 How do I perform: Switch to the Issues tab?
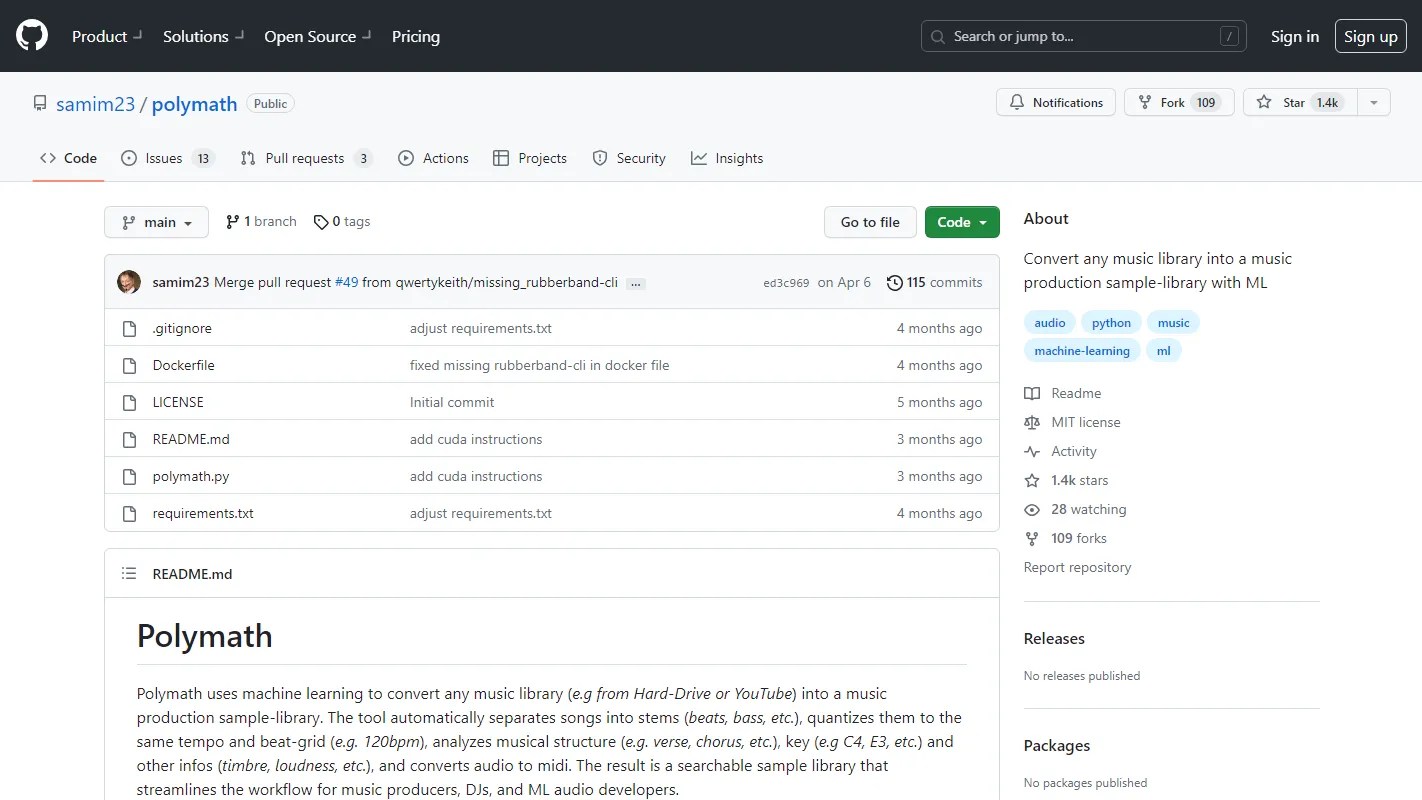coord(167,158)
